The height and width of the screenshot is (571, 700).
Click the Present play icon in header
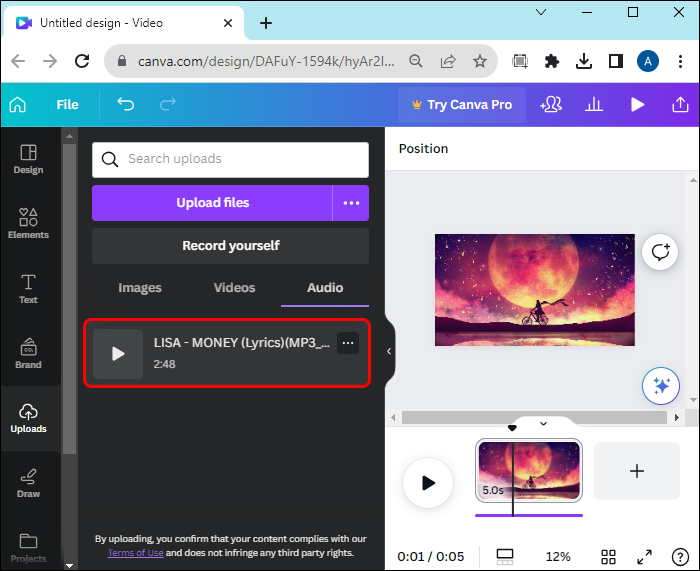pyautogui.click(x=637, y=105)
